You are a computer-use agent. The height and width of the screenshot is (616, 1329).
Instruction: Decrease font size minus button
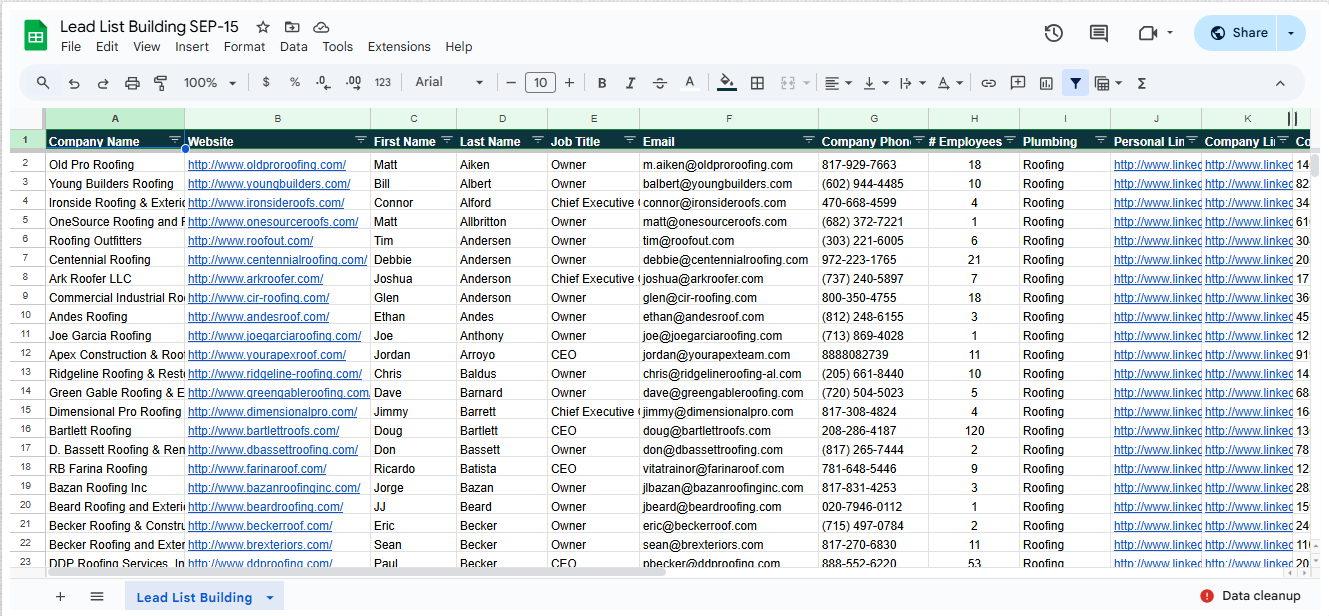coord(511,83)
